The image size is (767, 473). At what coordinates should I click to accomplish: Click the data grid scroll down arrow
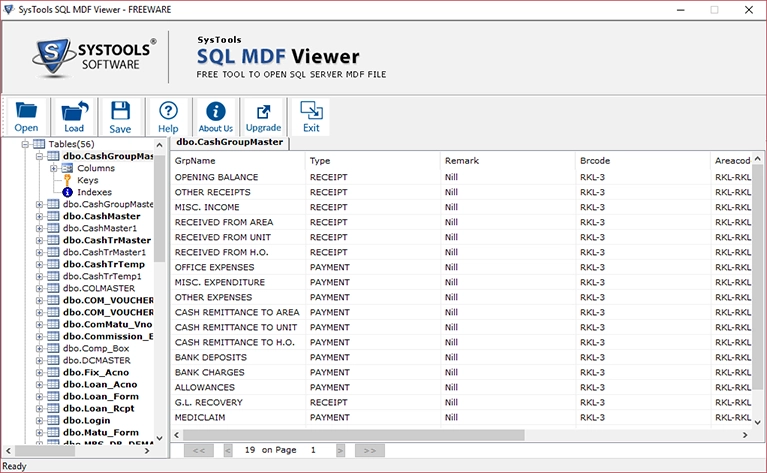(x=757, y=422)
